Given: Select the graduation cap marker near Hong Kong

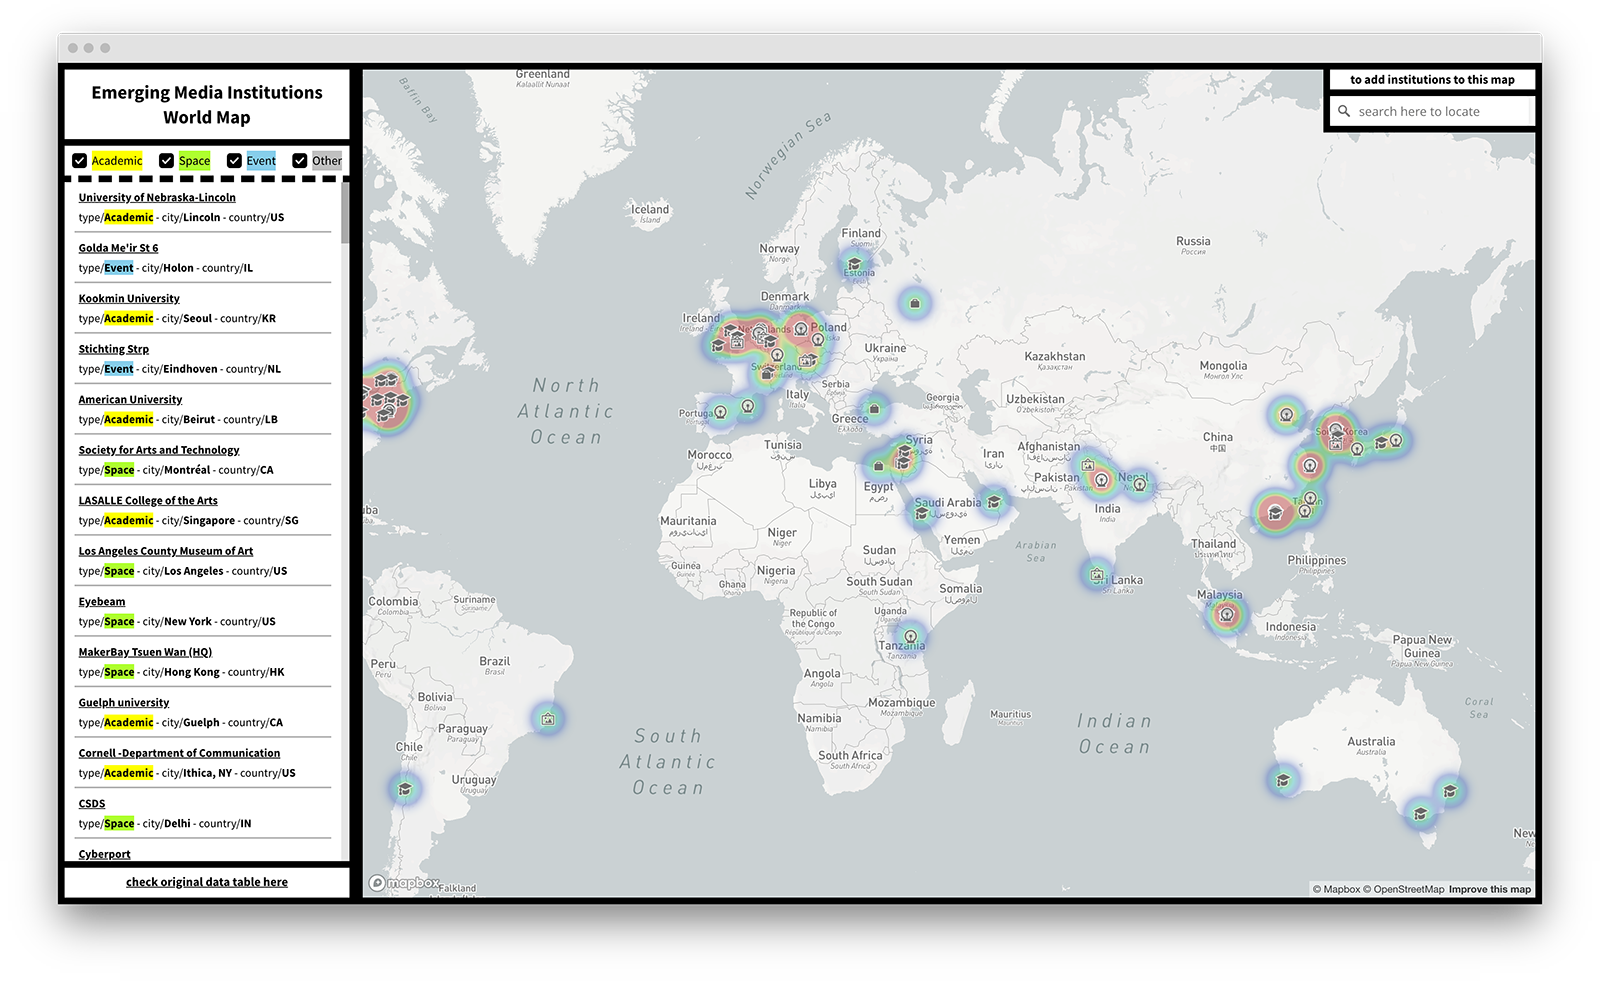Looking at the screenshot, I should pos(1275,513).
